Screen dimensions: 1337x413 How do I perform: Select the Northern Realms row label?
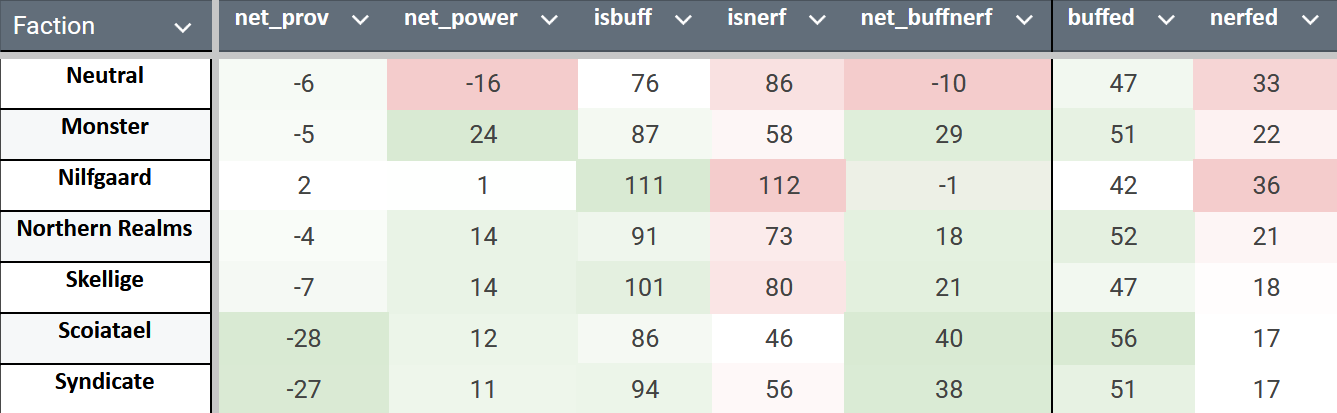[105, 229]
